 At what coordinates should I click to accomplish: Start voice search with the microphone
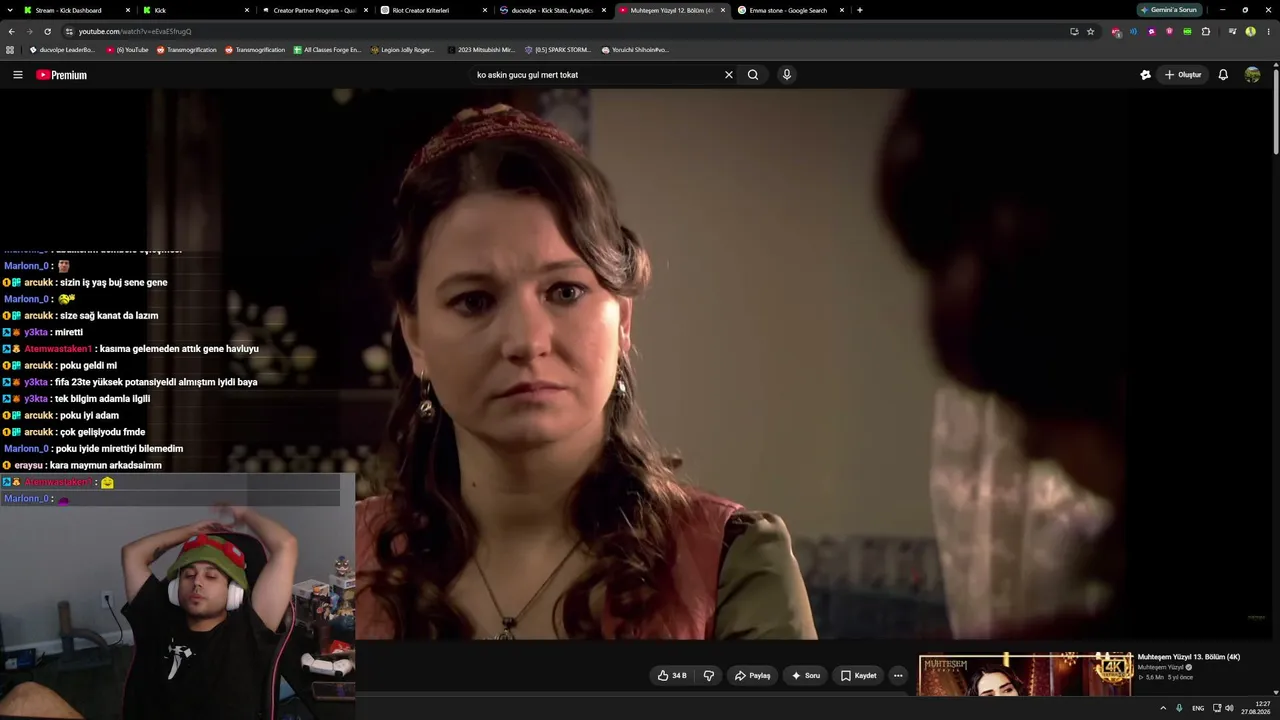787,75
